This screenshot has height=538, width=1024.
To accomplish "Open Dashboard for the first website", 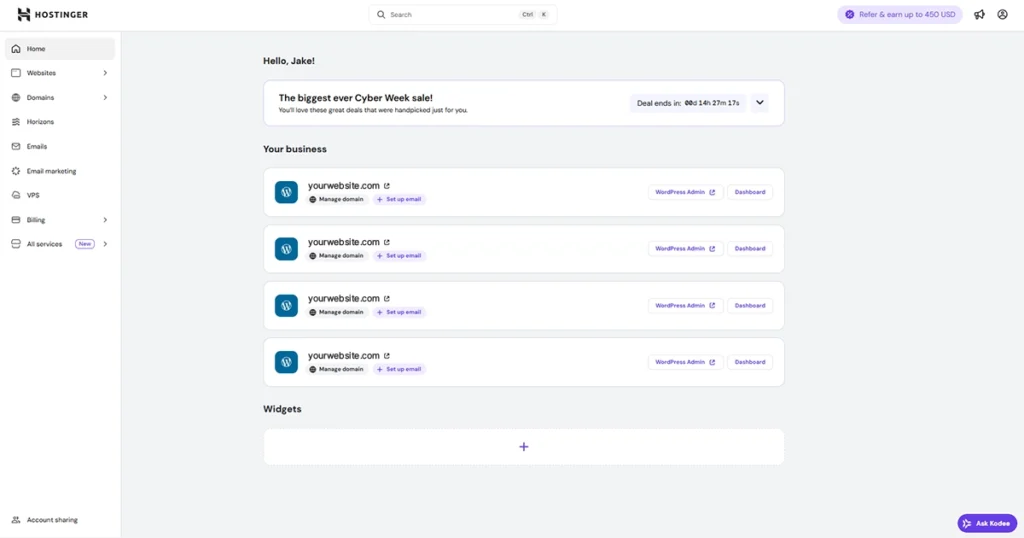I will [x=750, y=192].
